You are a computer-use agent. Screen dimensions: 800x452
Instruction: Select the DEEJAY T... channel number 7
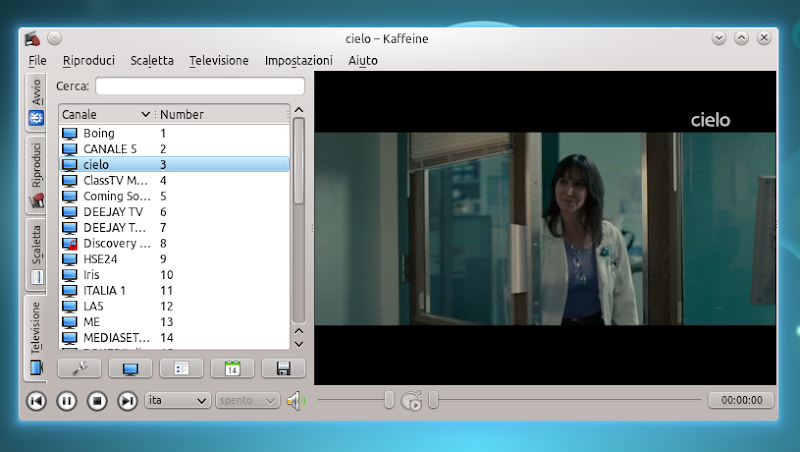[174, 228]
